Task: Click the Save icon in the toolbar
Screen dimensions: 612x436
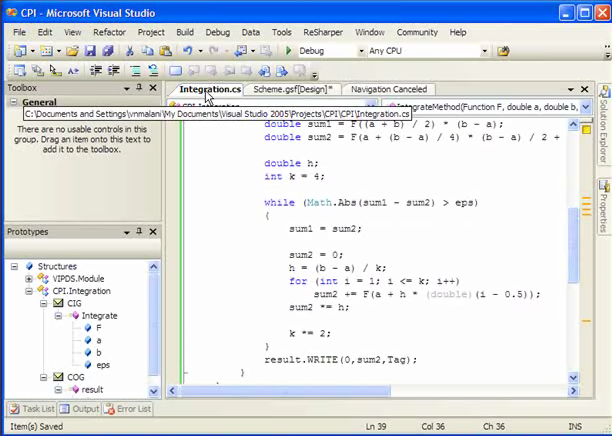Action: click(90, 51)
